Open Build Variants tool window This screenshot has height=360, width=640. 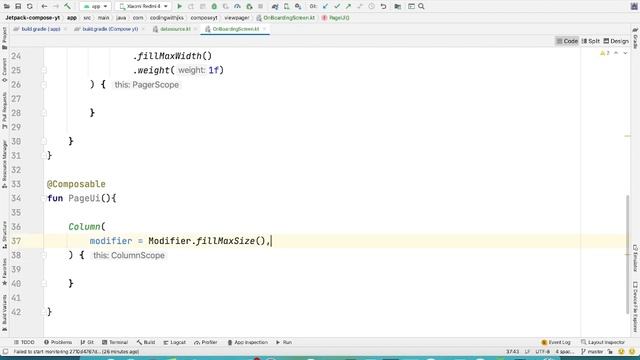tap(4, 312)
